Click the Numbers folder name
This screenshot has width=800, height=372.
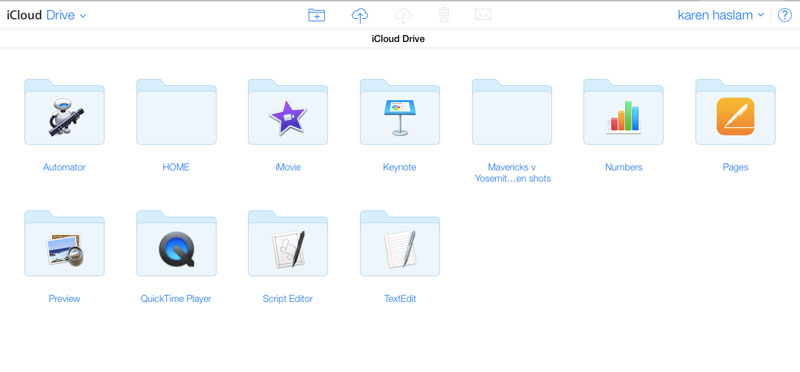(623, 167)
